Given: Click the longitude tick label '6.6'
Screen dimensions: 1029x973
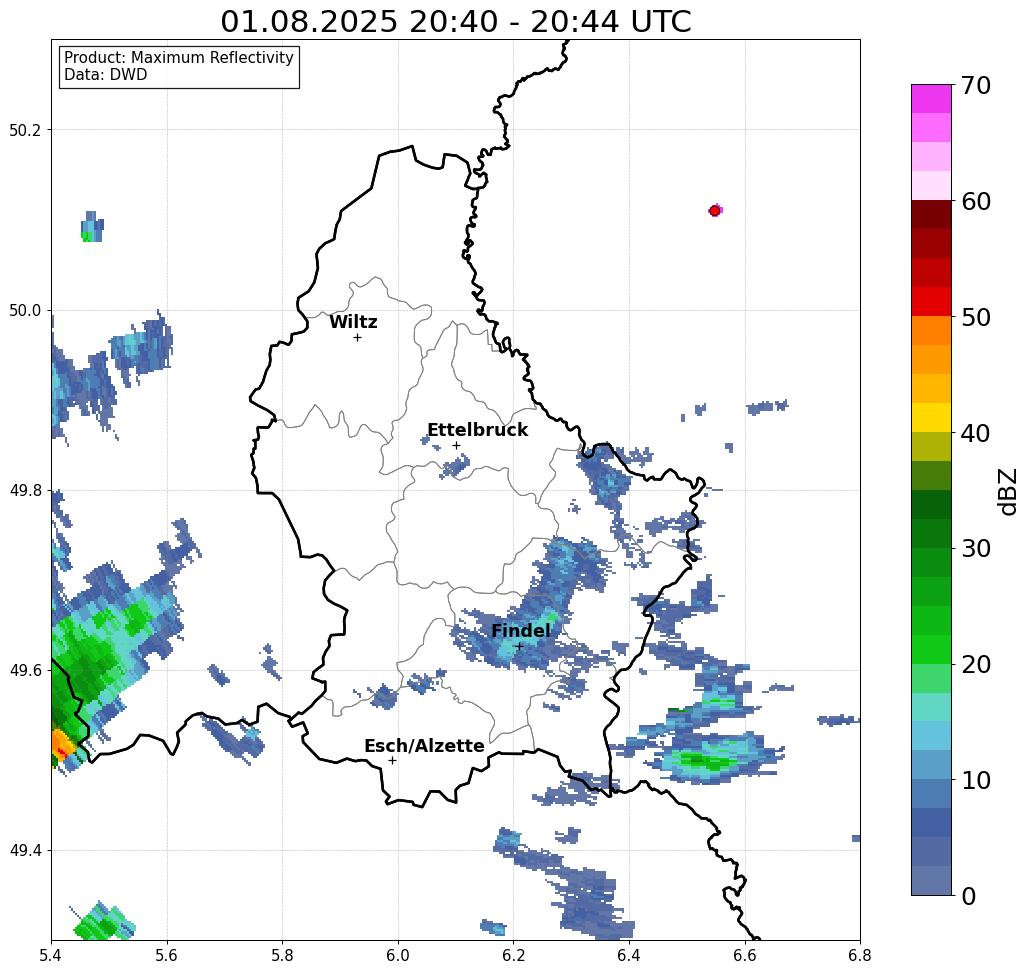Looking at the screenshot, I should click(744, 955).
